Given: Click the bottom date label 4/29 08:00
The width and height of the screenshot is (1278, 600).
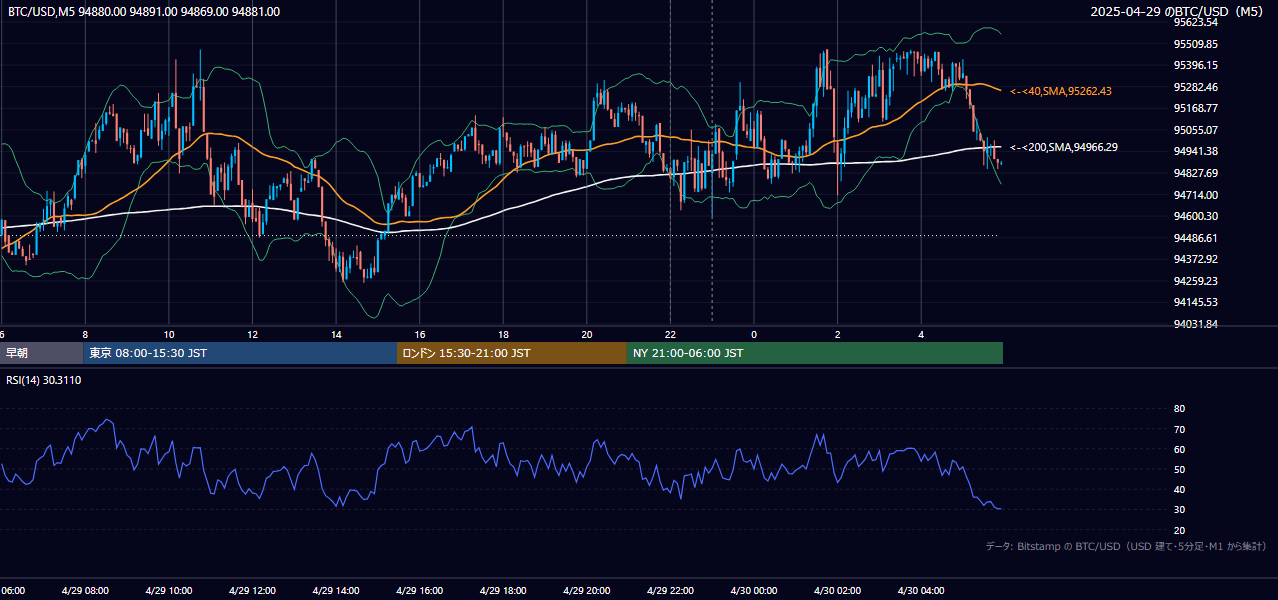Looking at the screenshot, I should (x=85, y=591).
